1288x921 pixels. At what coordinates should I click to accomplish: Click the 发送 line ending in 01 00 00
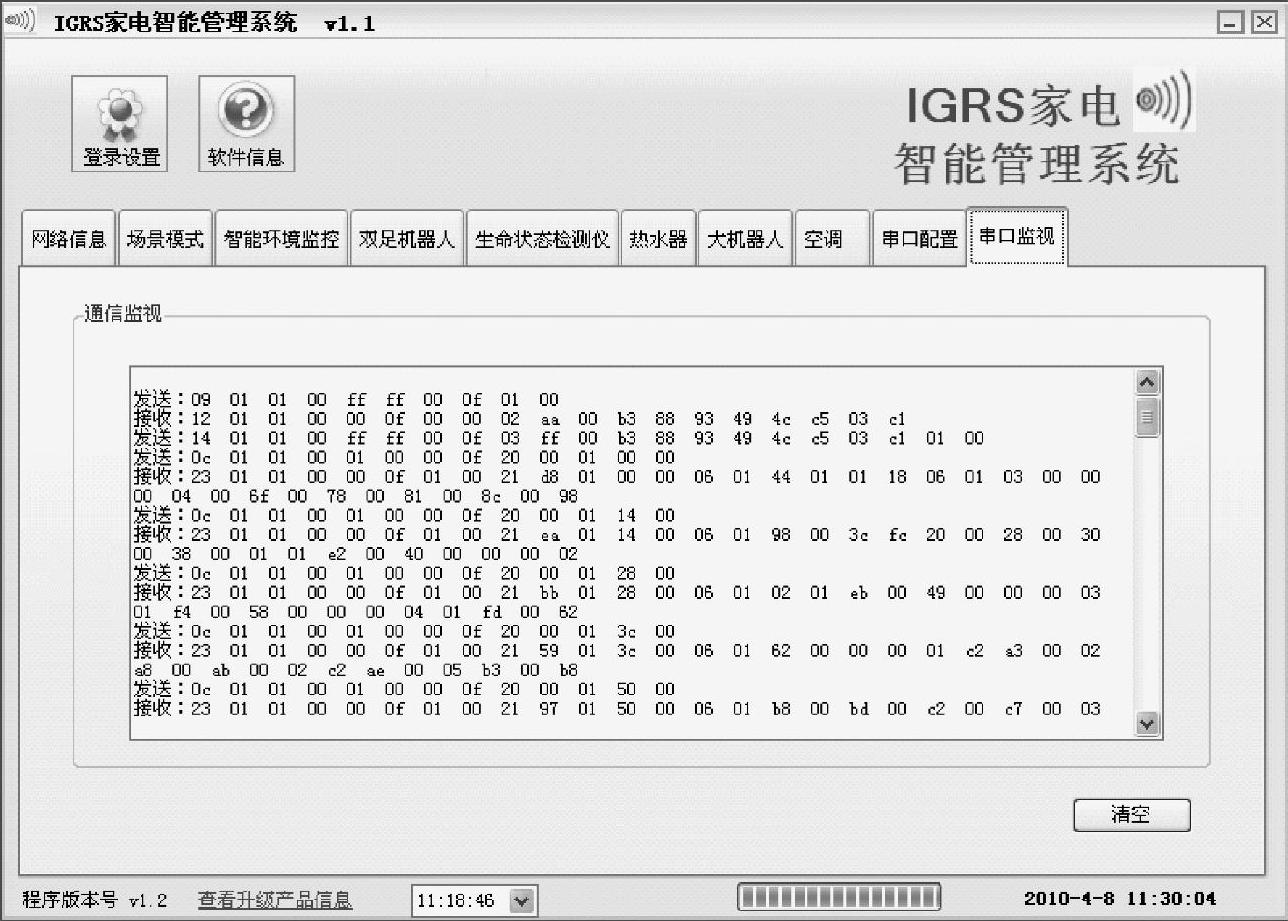[405, 458]
